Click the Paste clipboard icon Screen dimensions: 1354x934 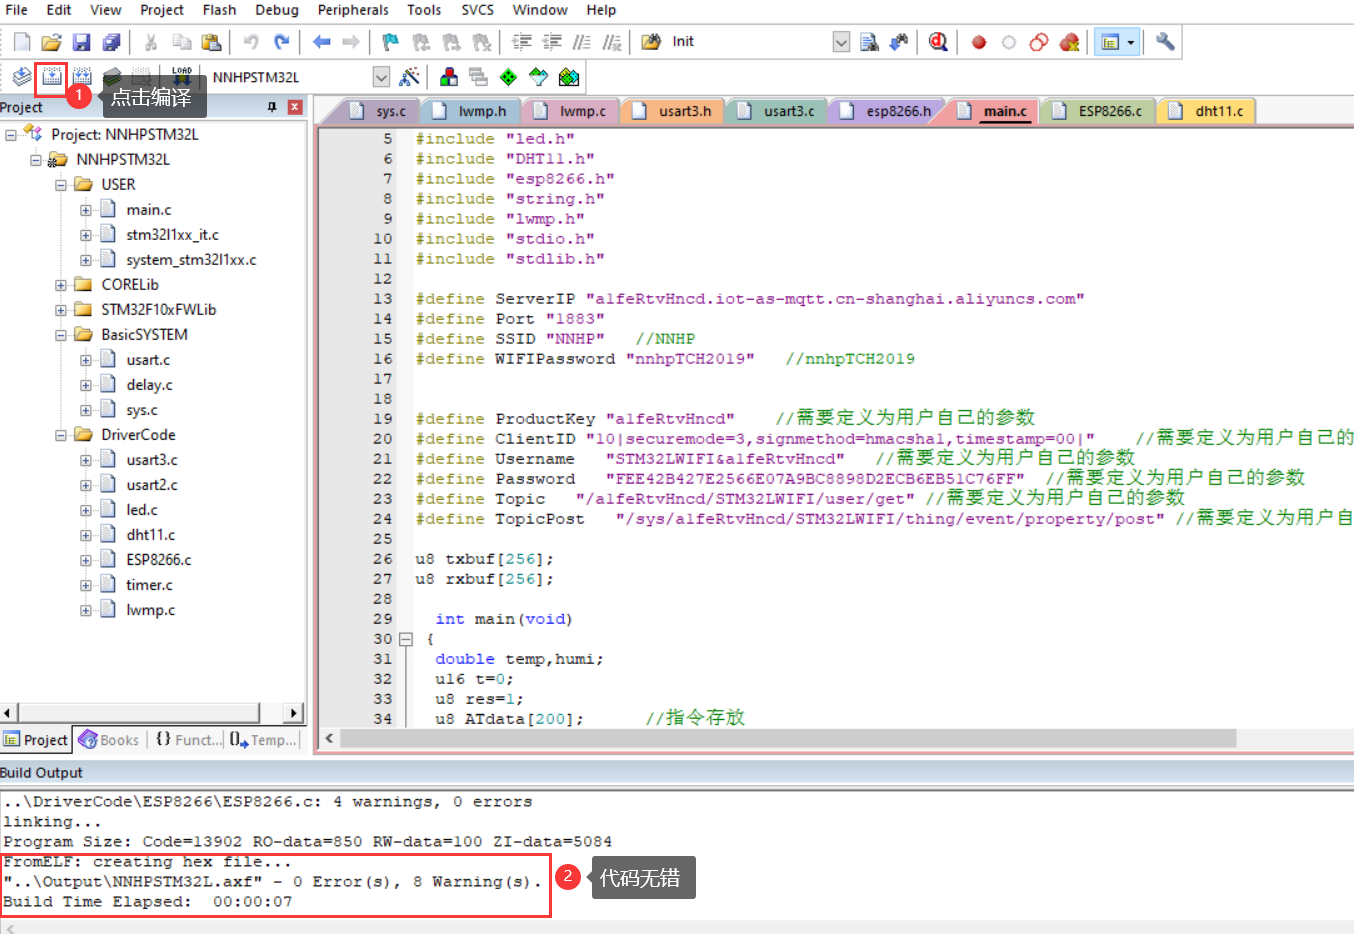[211, 42]
